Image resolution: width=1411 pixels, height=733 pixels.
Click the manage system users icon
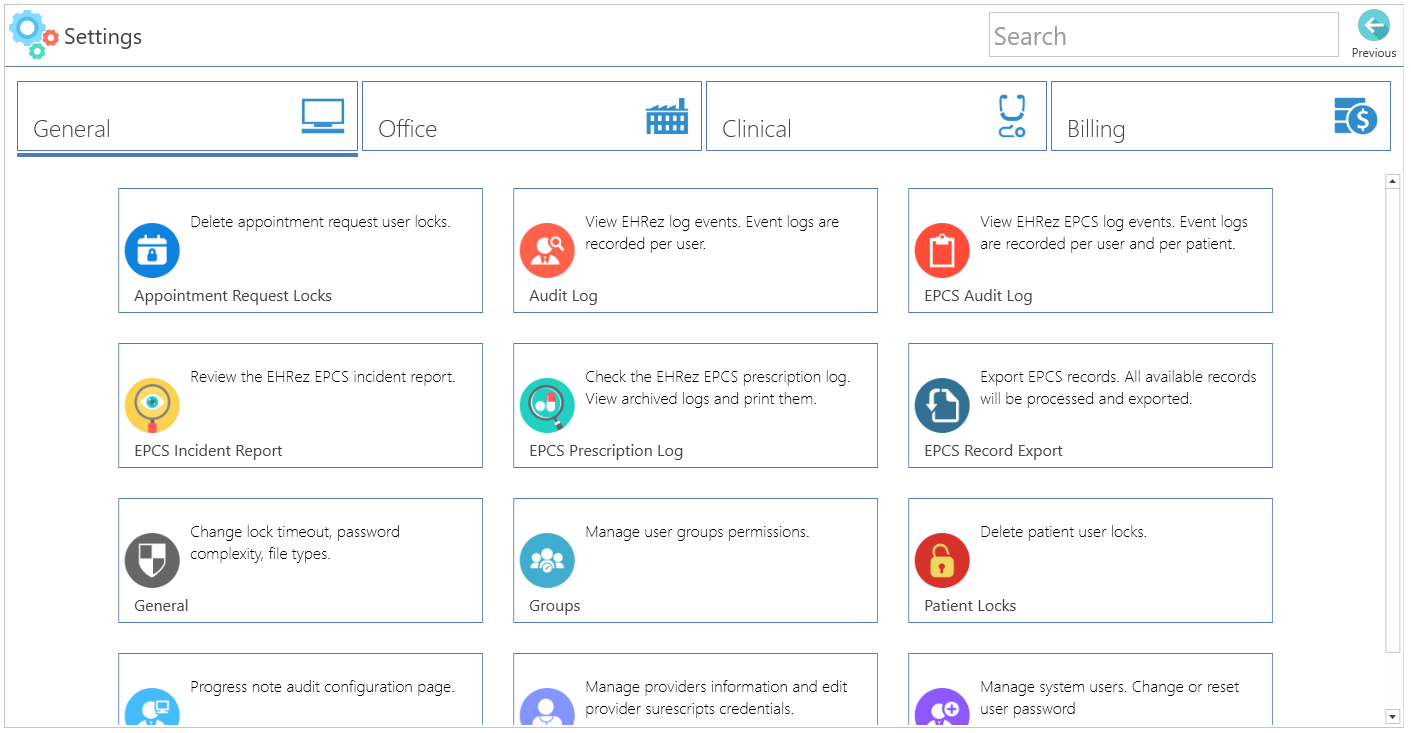tap(942, 707)
